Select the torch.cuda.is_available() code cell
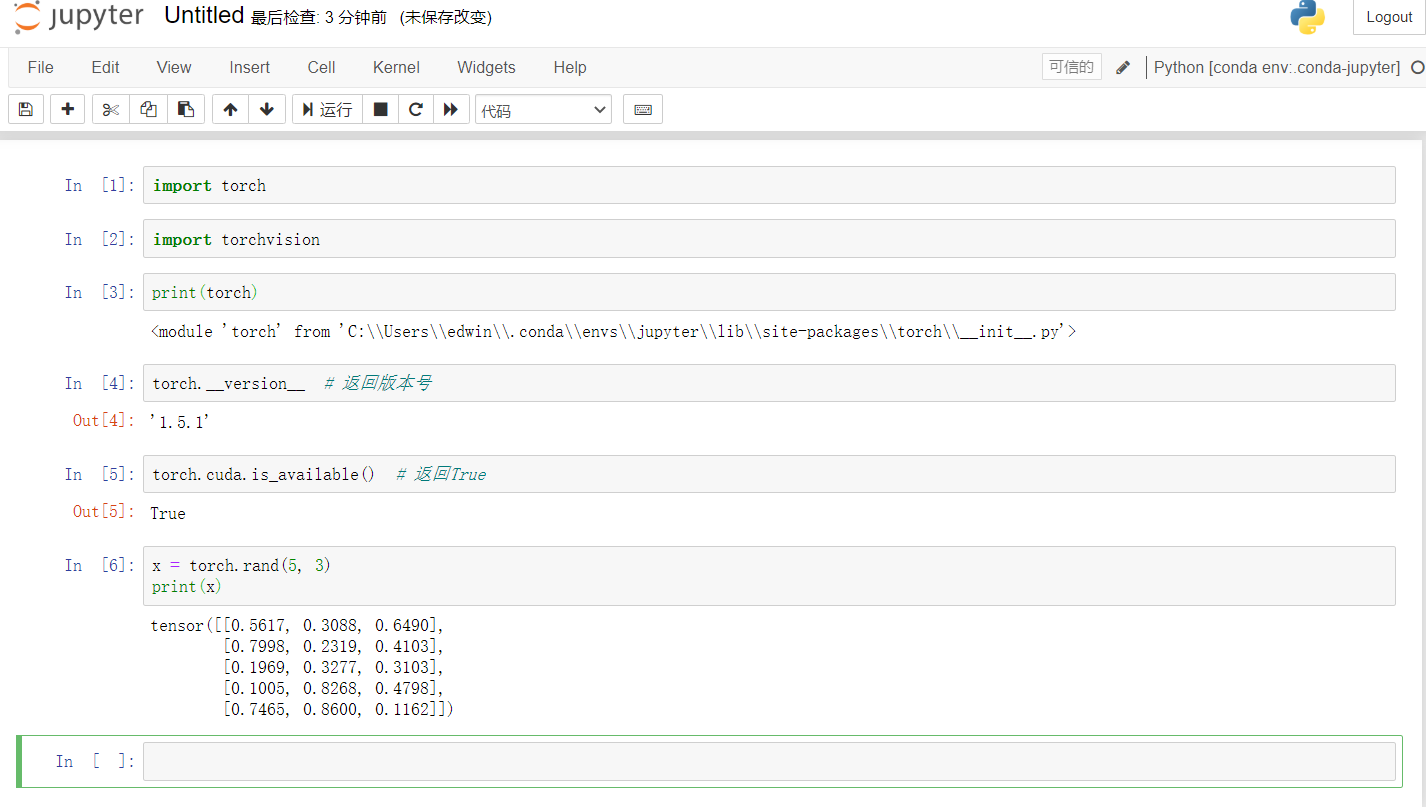The width and height of the screenshot is (1426, 807). 769,474
